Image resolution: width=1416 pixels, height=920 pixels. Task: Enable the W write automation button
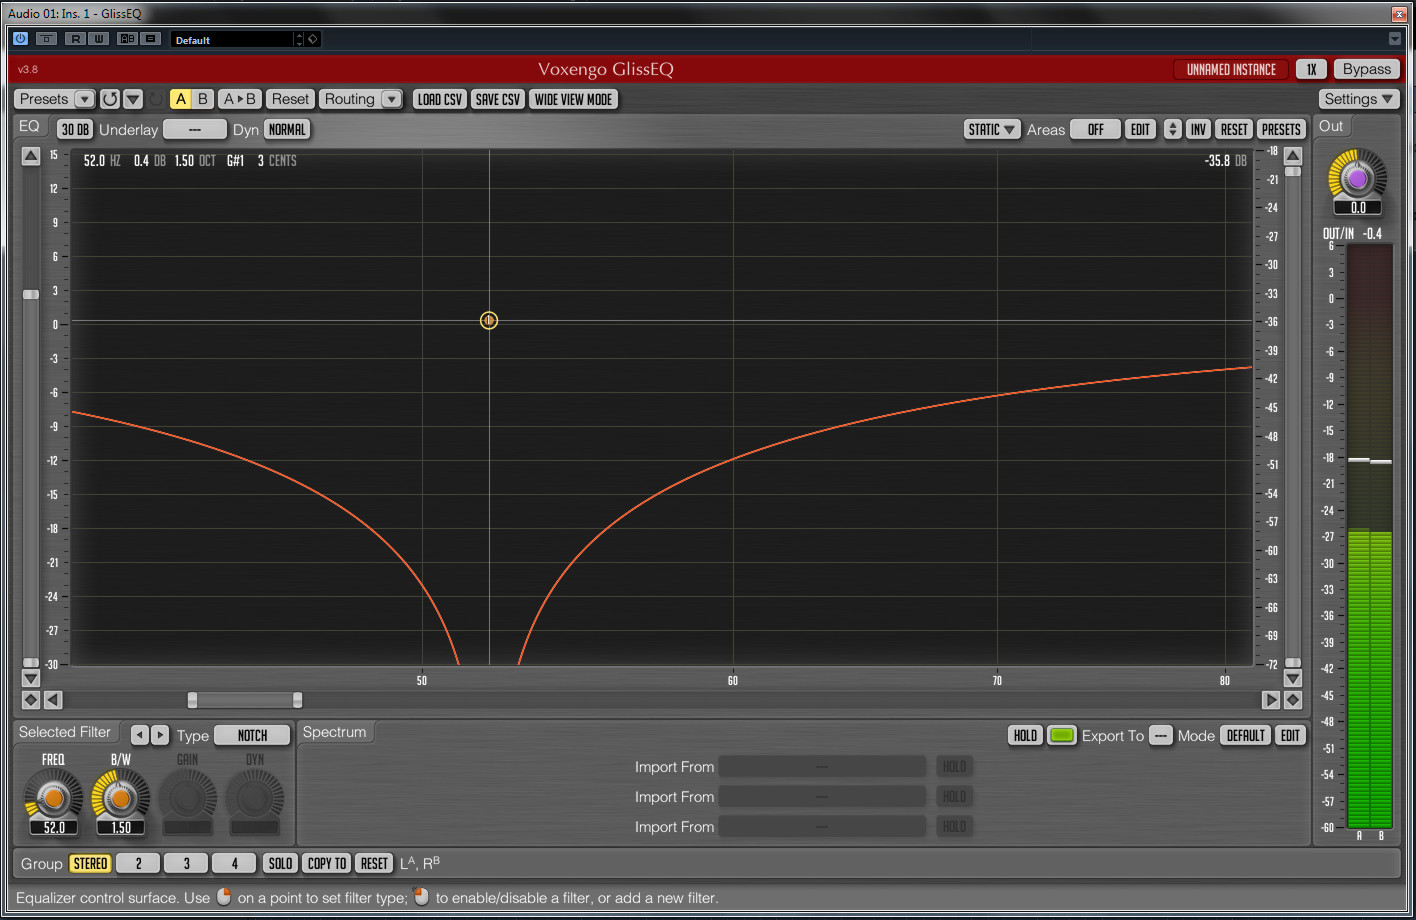pyautogui.click(x=98, y=38)
